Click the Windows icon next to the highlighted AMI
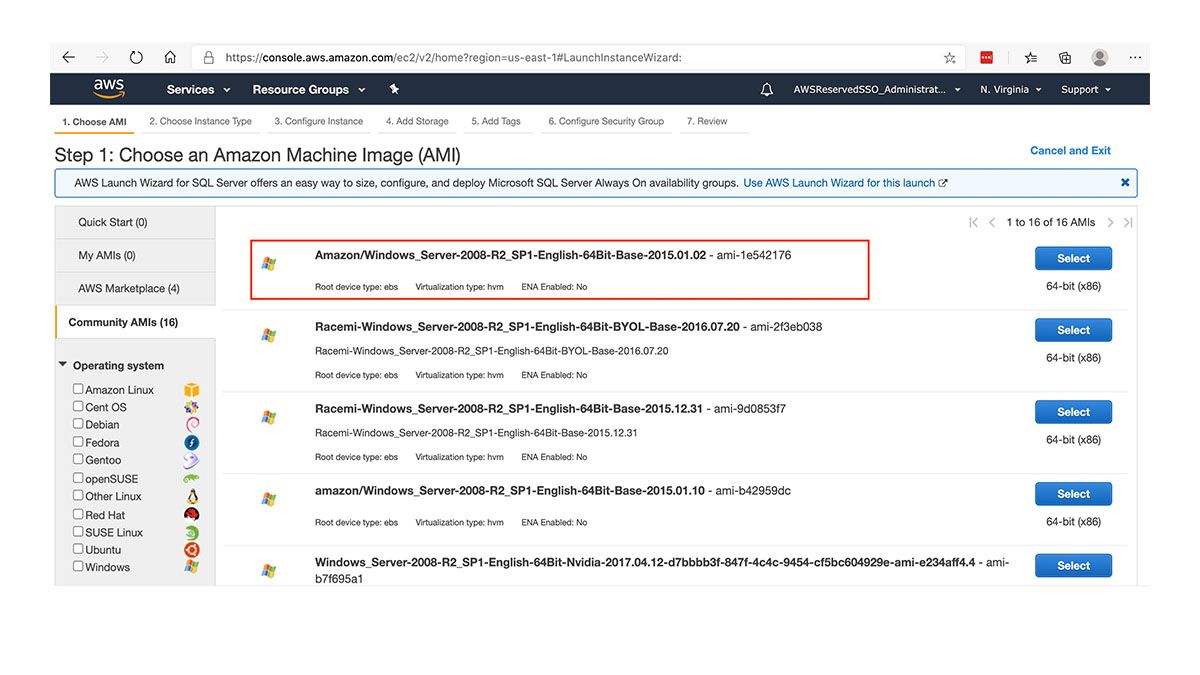This screenshot has width=1200, height=675. 268,264
